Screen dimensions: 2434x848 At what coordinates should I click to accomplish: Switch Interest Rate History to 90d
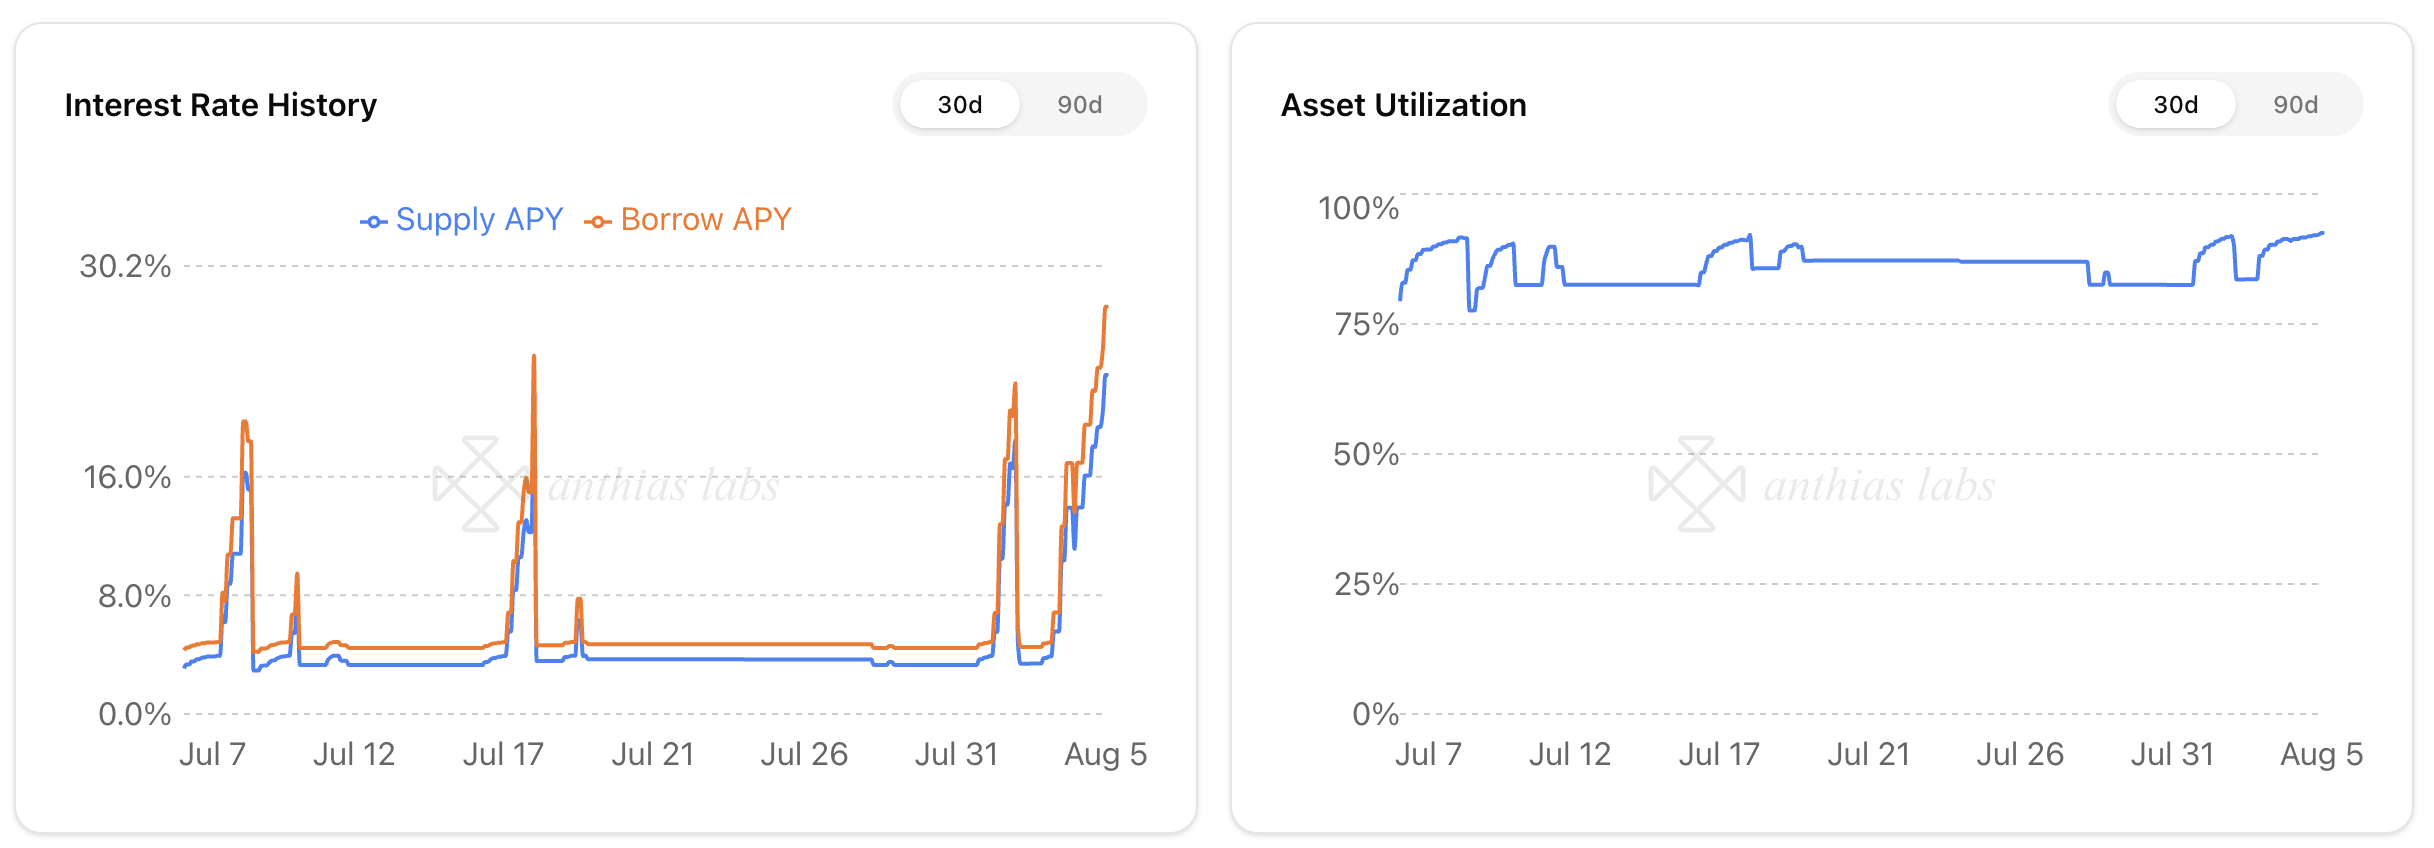tap(1080, 105)
